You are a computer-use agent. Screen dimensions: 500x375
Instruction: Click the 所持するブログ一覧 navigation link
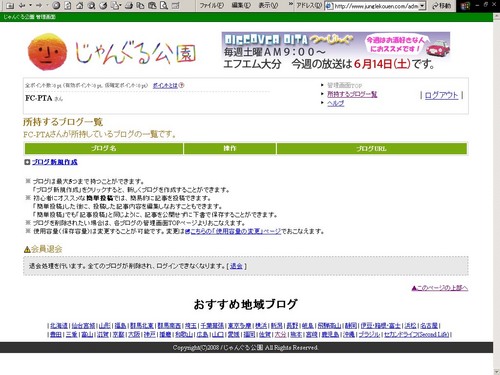(352, 94)
